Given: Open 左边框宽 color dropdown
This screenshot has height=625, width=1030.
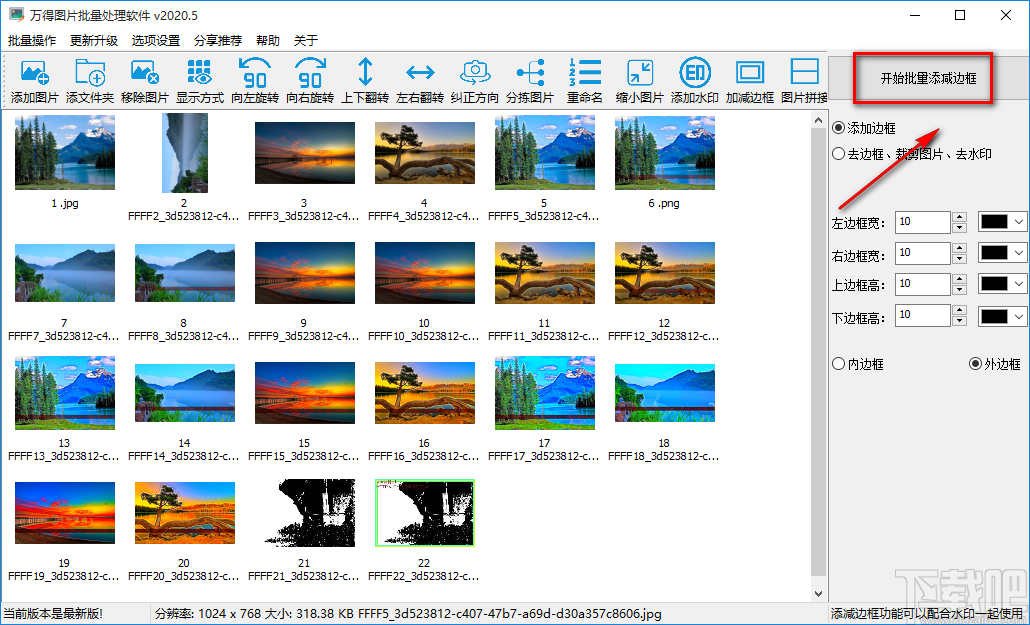Looking at the screenshot, I should (x=1019, y=222).
